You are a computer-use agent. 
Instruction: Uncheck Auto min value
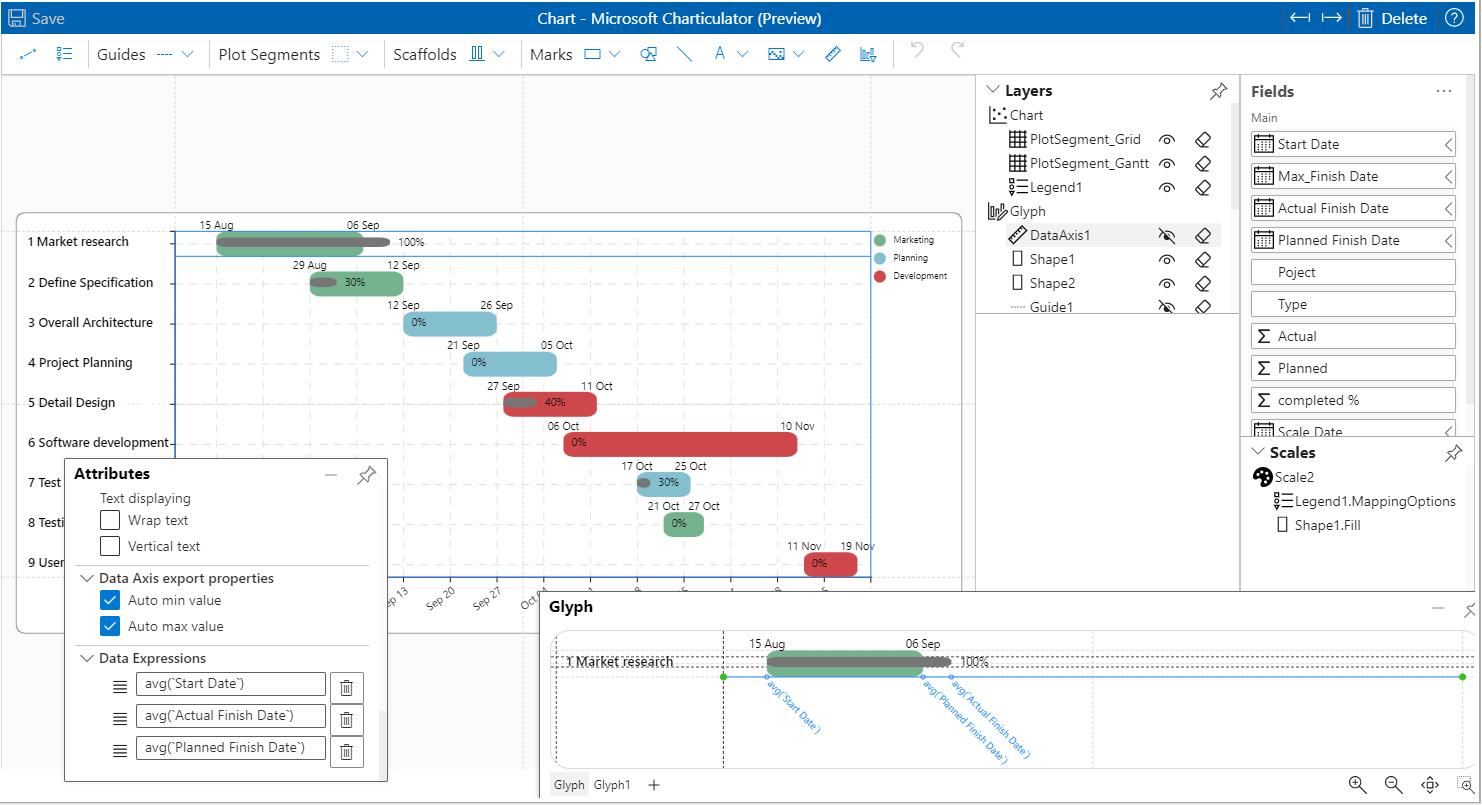110,601
